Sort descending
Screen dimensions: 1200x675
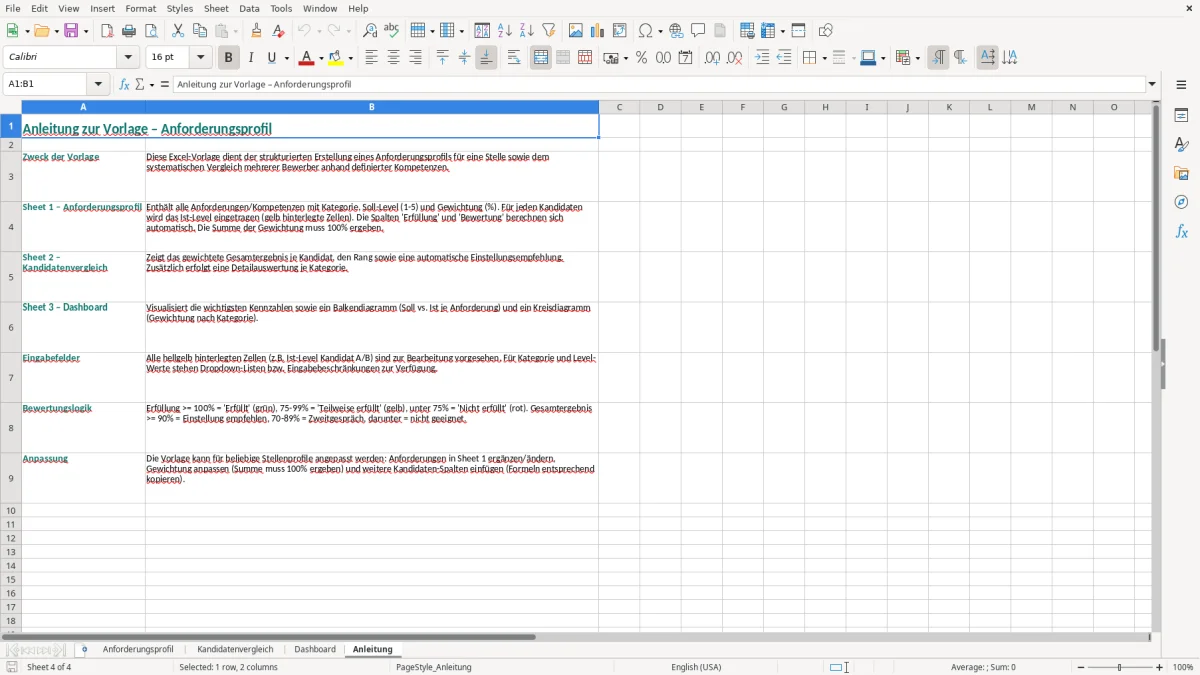click(526, 31)
